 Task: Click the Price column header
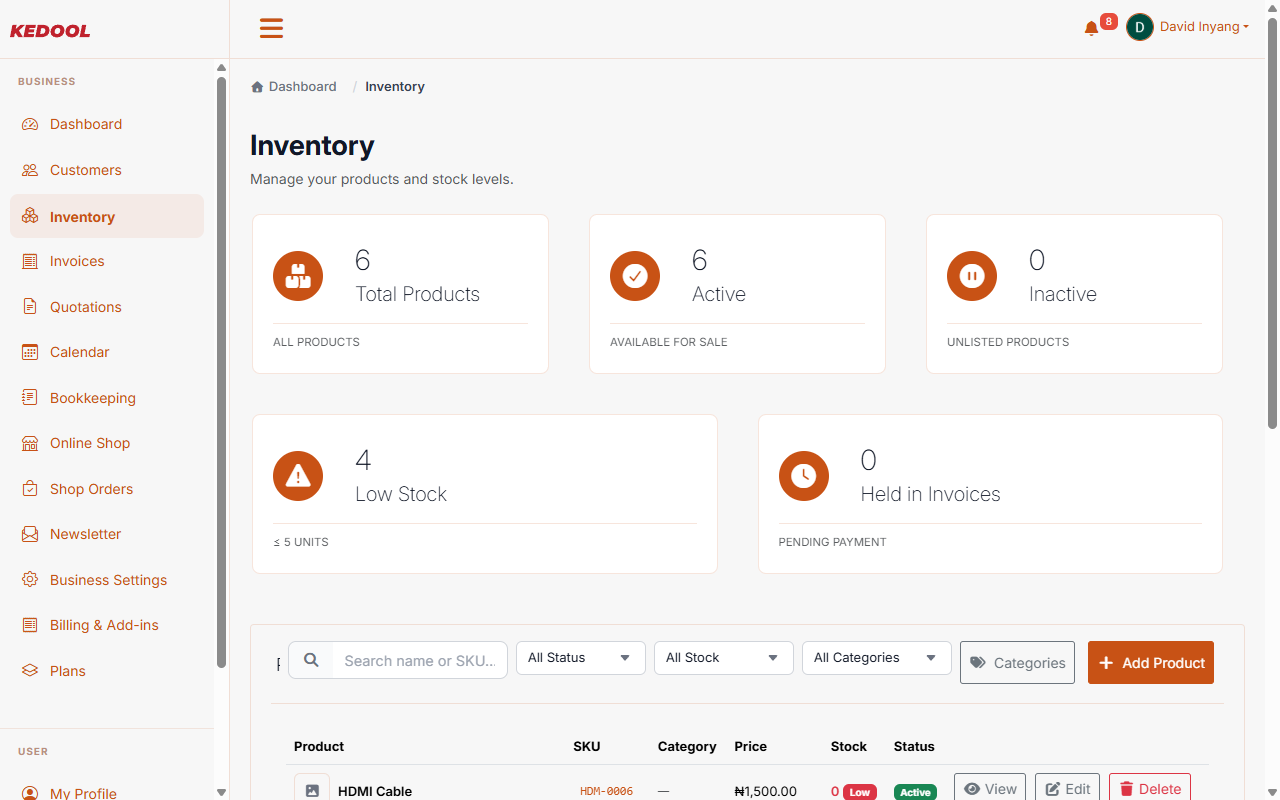(x=751, y=746)
